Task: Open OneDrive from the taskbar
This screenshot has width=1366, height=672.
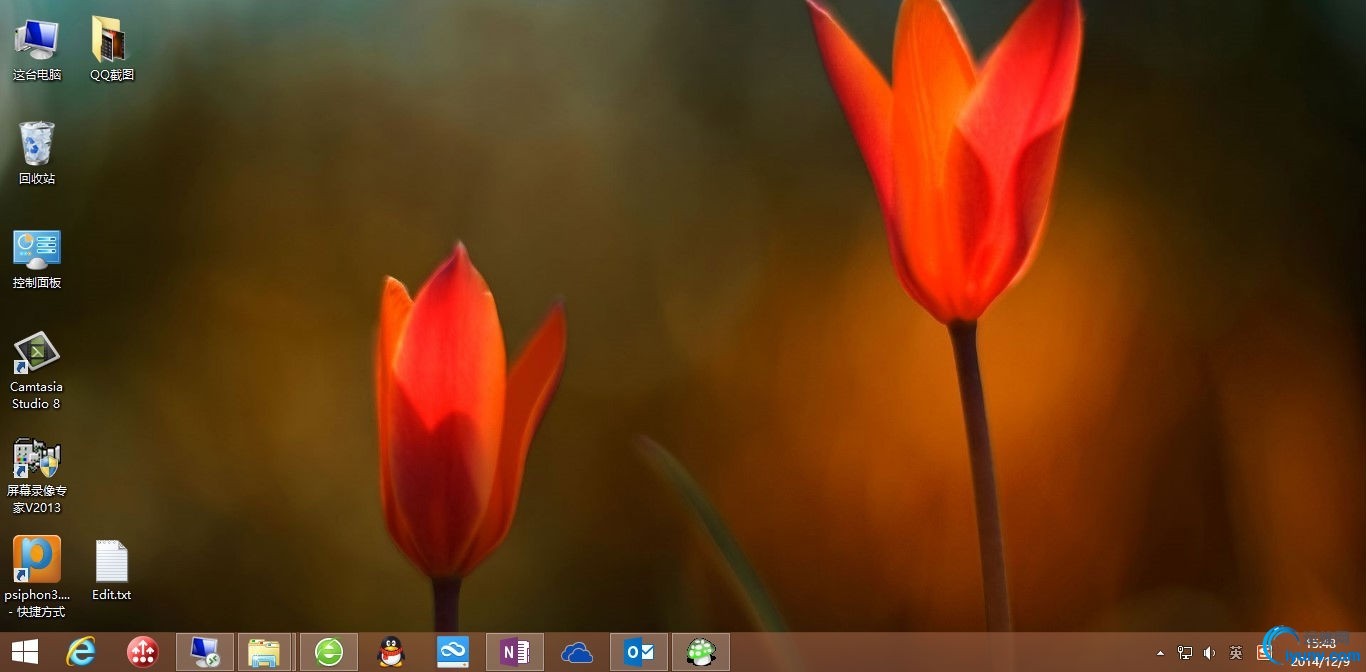Action: click(577, 654)
